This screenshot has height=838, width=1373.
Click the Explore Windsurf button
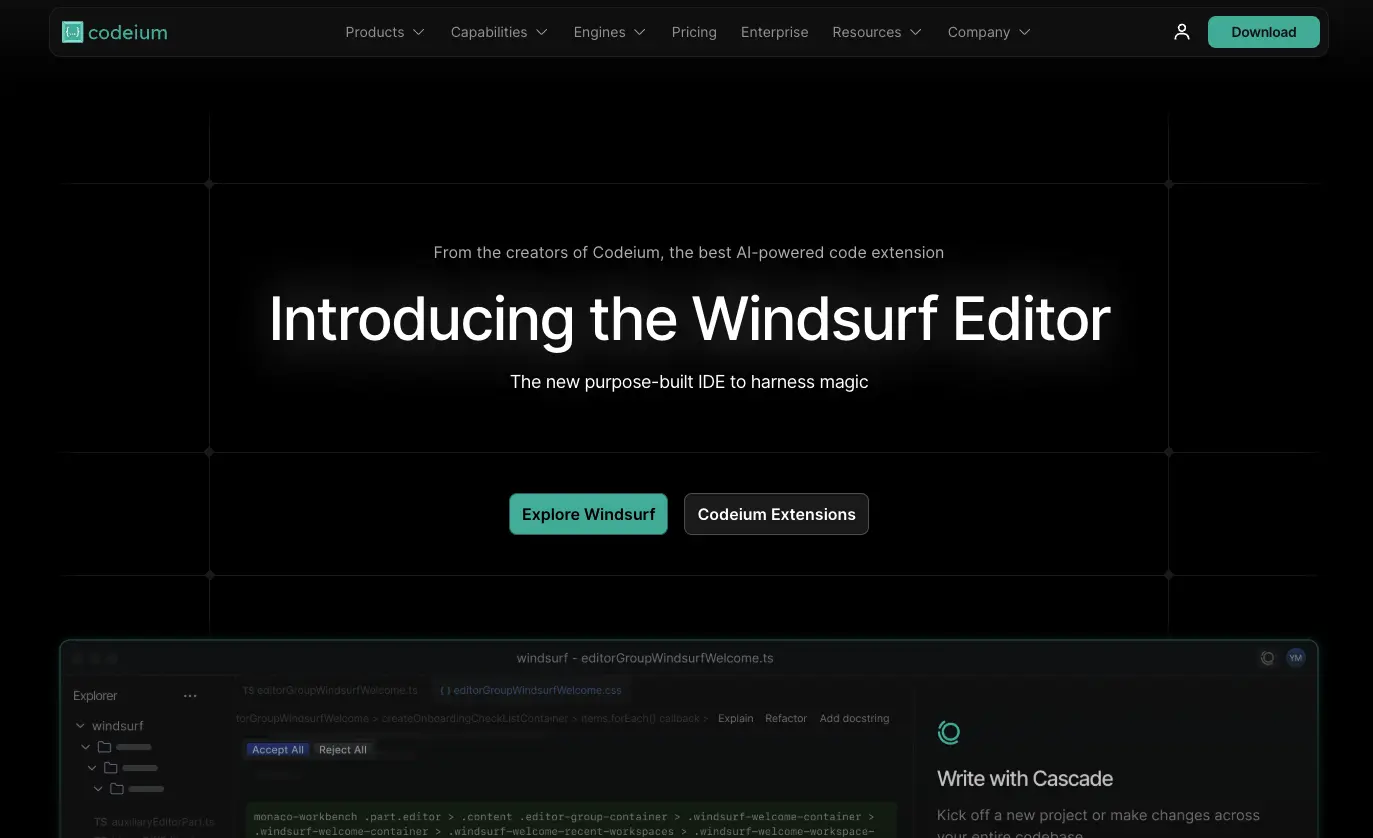click(588, 514)
